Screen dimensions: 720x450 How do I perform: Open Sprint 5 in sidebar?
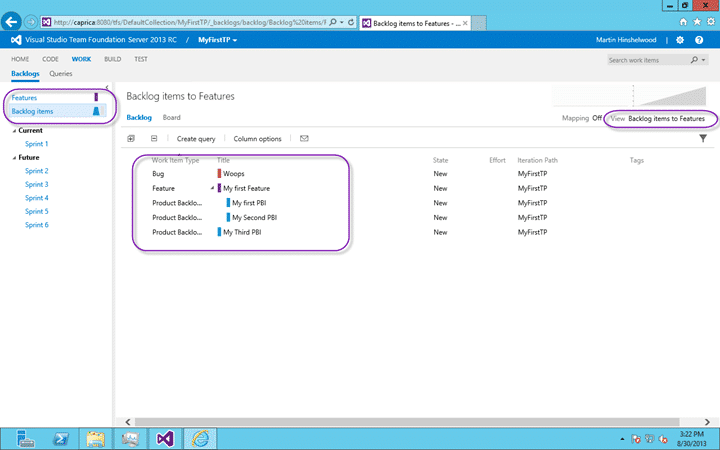coord(37,211)
